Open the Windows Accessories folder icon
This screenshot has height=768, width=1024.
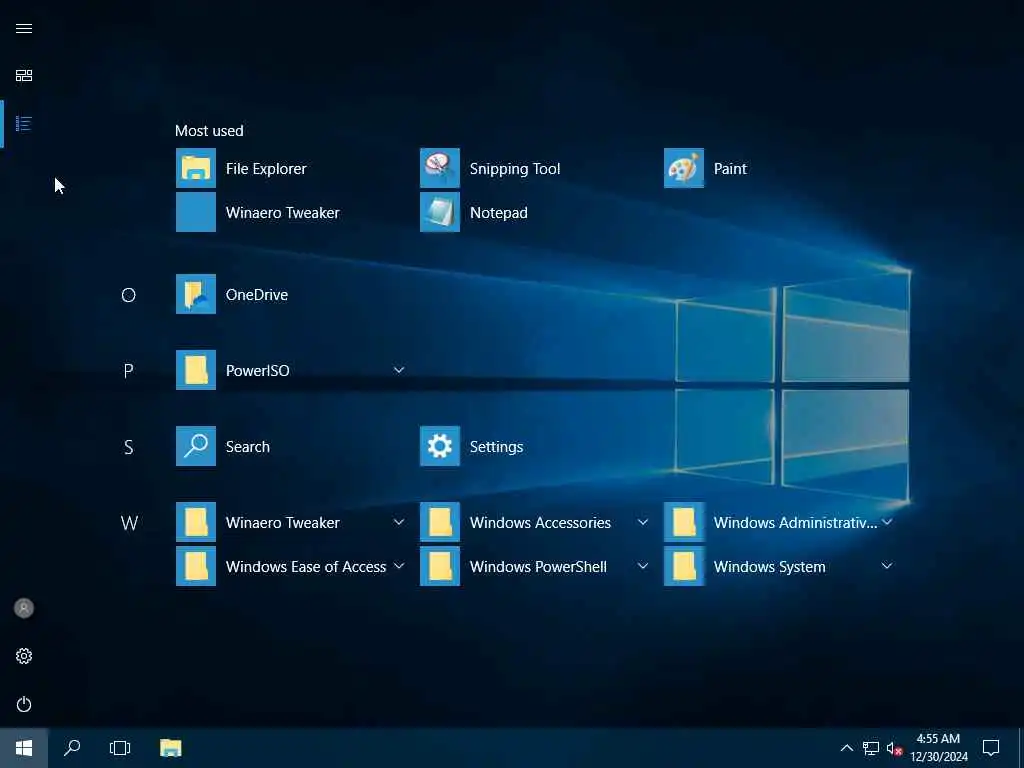pos(440,522)
